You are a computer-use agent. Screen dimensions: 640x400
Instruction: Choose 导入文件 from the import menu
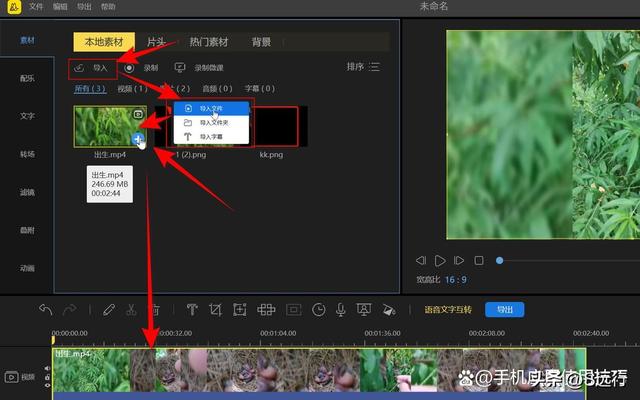(x=211, y=109)
